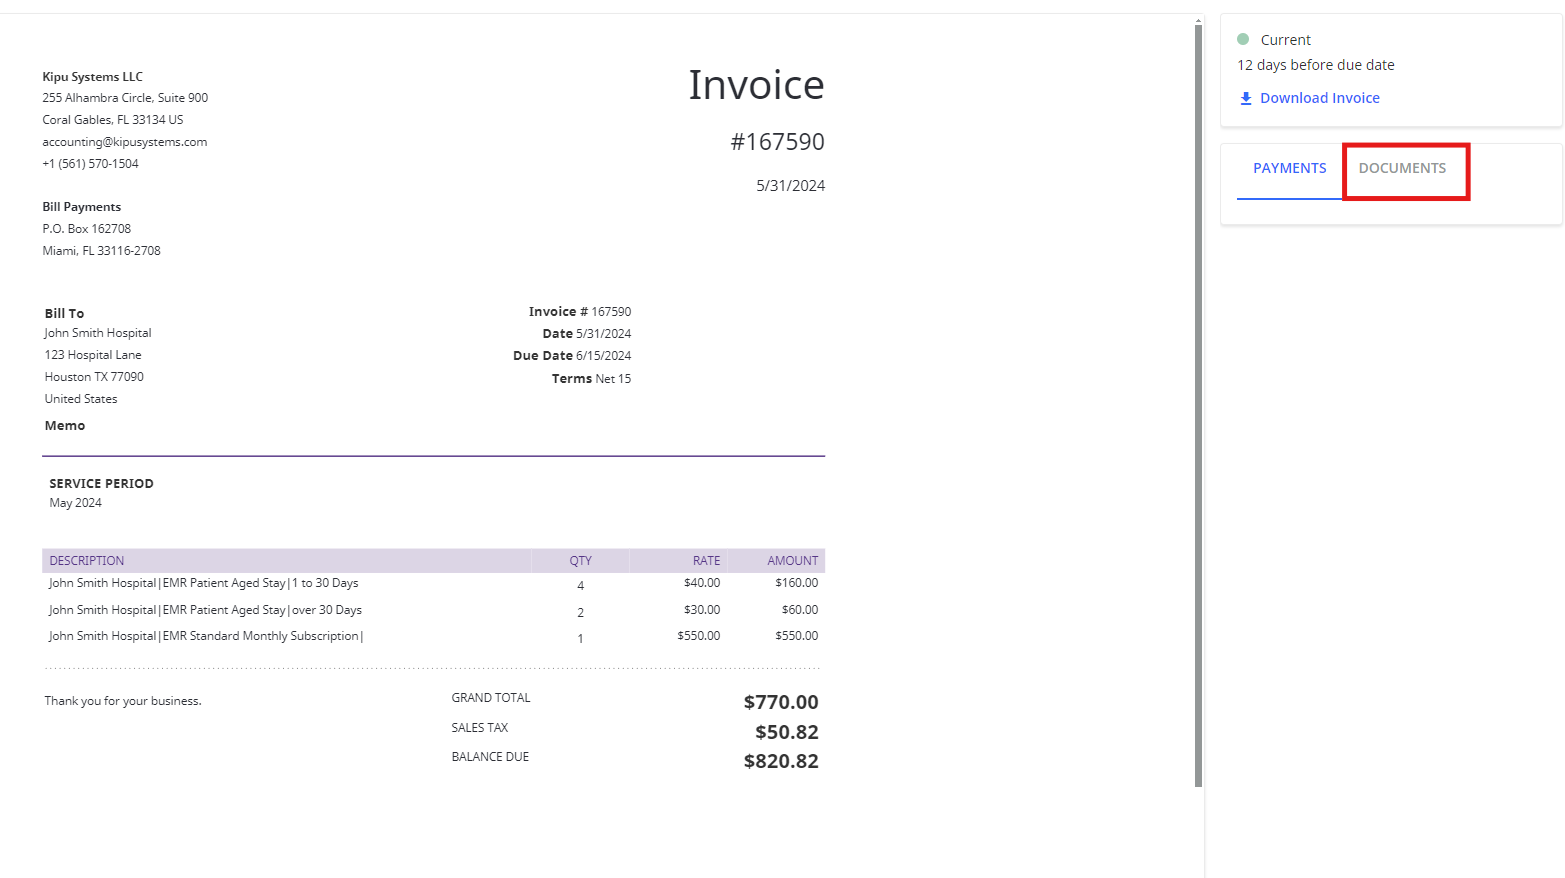
Task: Click the QTY column header
Action: pos(580,561)
